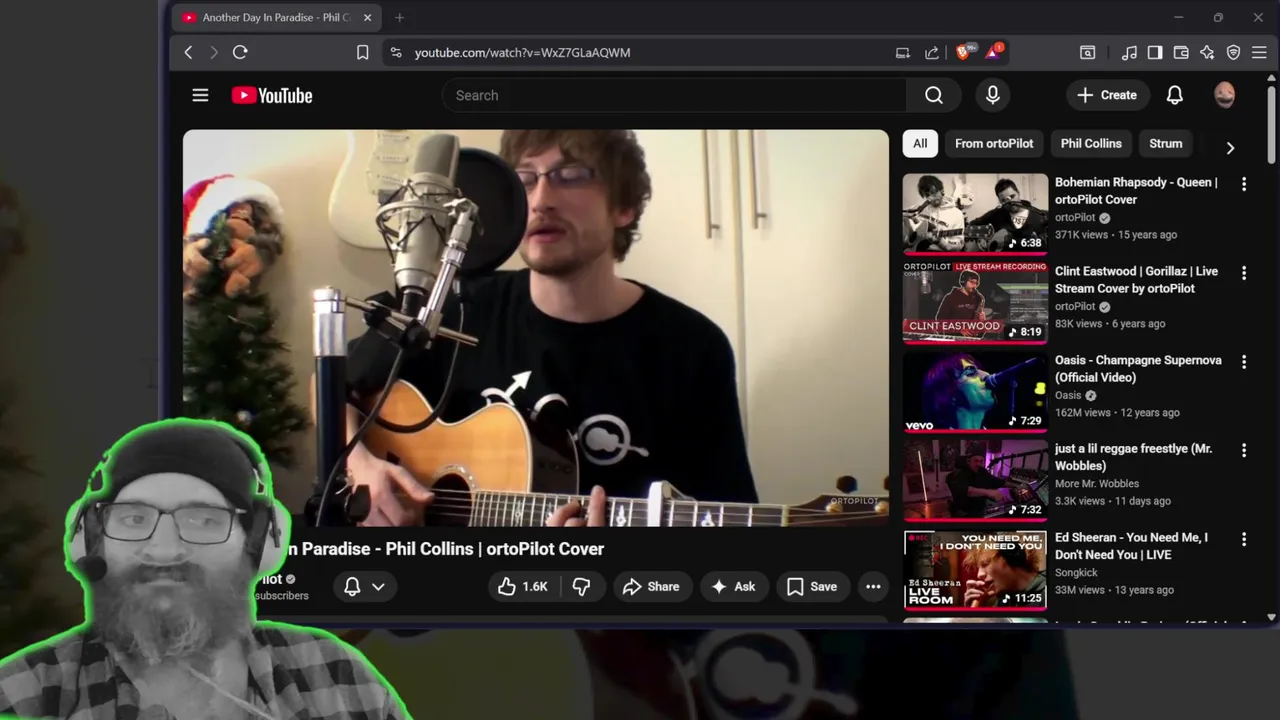Go back with the browser back arrow

point(188,52)
